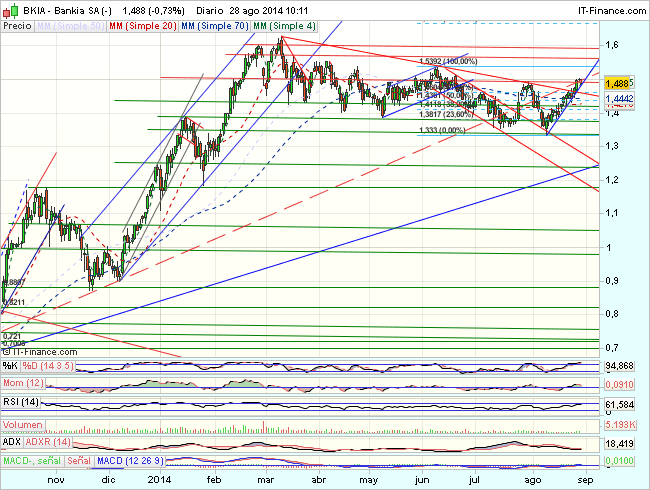Image resolution: width=650 pixels, height=490 pixels.
Task: Click the IT-Finance.com link at top right
Action: (612, 11)
